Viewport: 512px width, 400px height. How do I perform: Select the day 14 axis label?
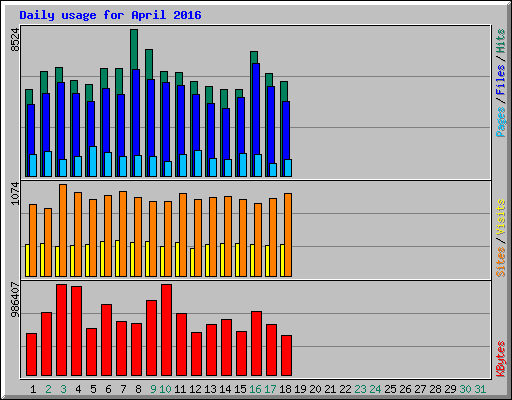225,389
